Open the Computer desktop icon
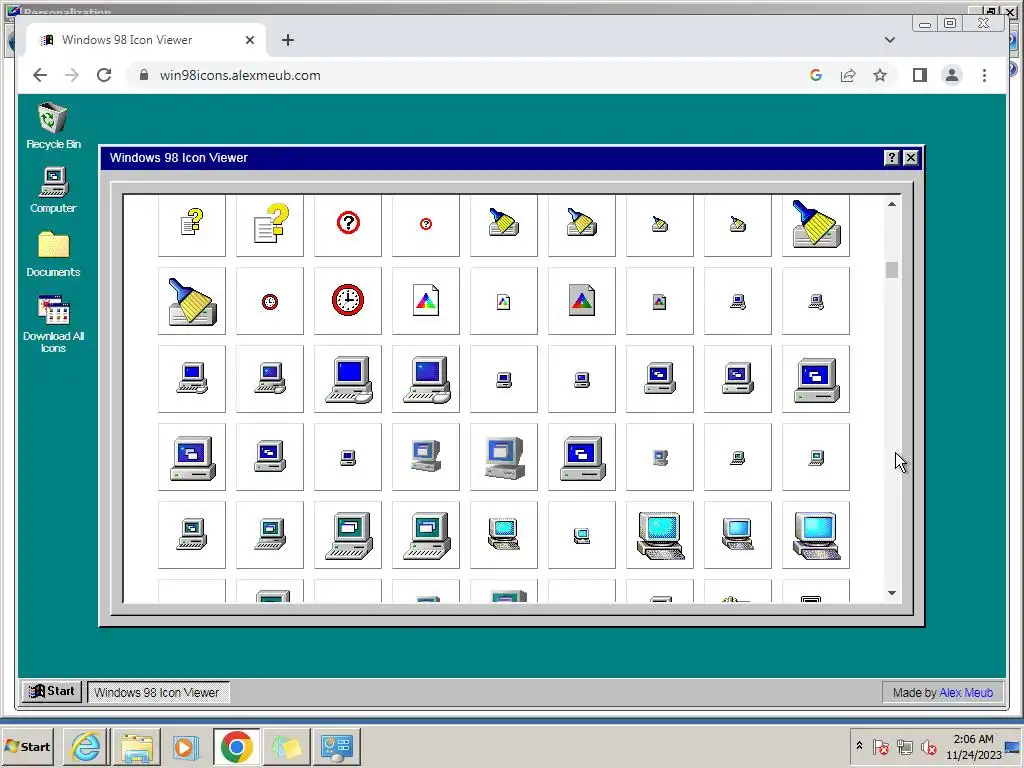This screenshot has width=1024, height=768. (53, 190)
